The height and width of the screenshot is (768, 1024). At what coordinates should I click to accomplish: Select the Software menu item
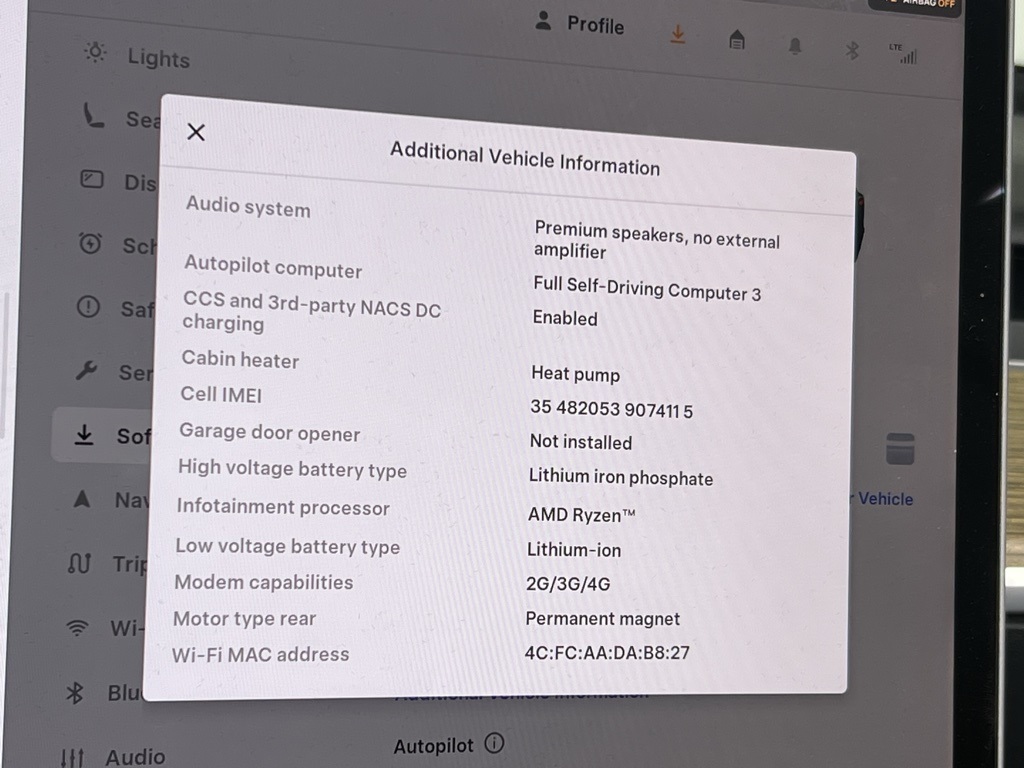click(102, 435)
